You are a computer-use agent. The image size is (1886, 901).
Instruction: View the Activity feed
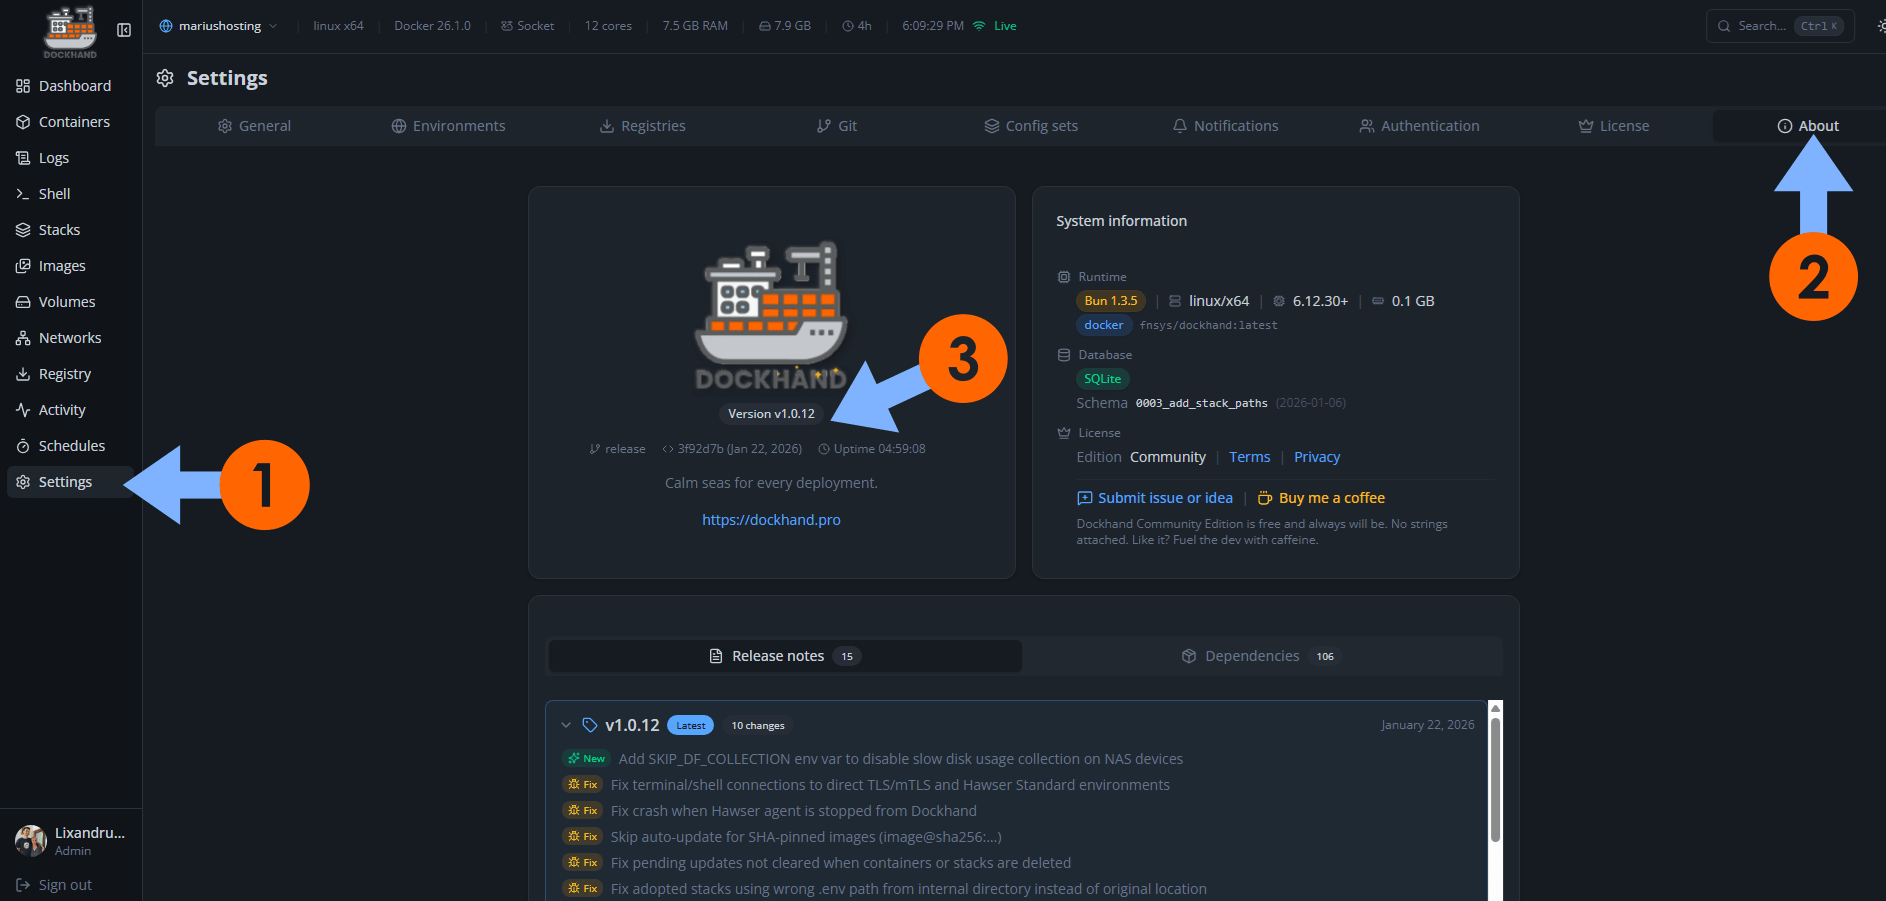pos(62,409)
